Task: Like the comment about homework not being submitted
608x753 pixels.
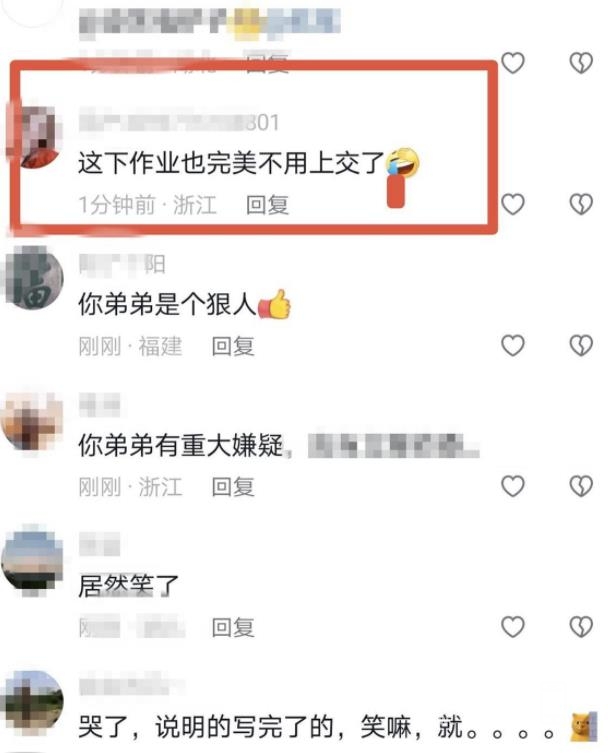Action: pyautogui.click(x=513, y=204)
